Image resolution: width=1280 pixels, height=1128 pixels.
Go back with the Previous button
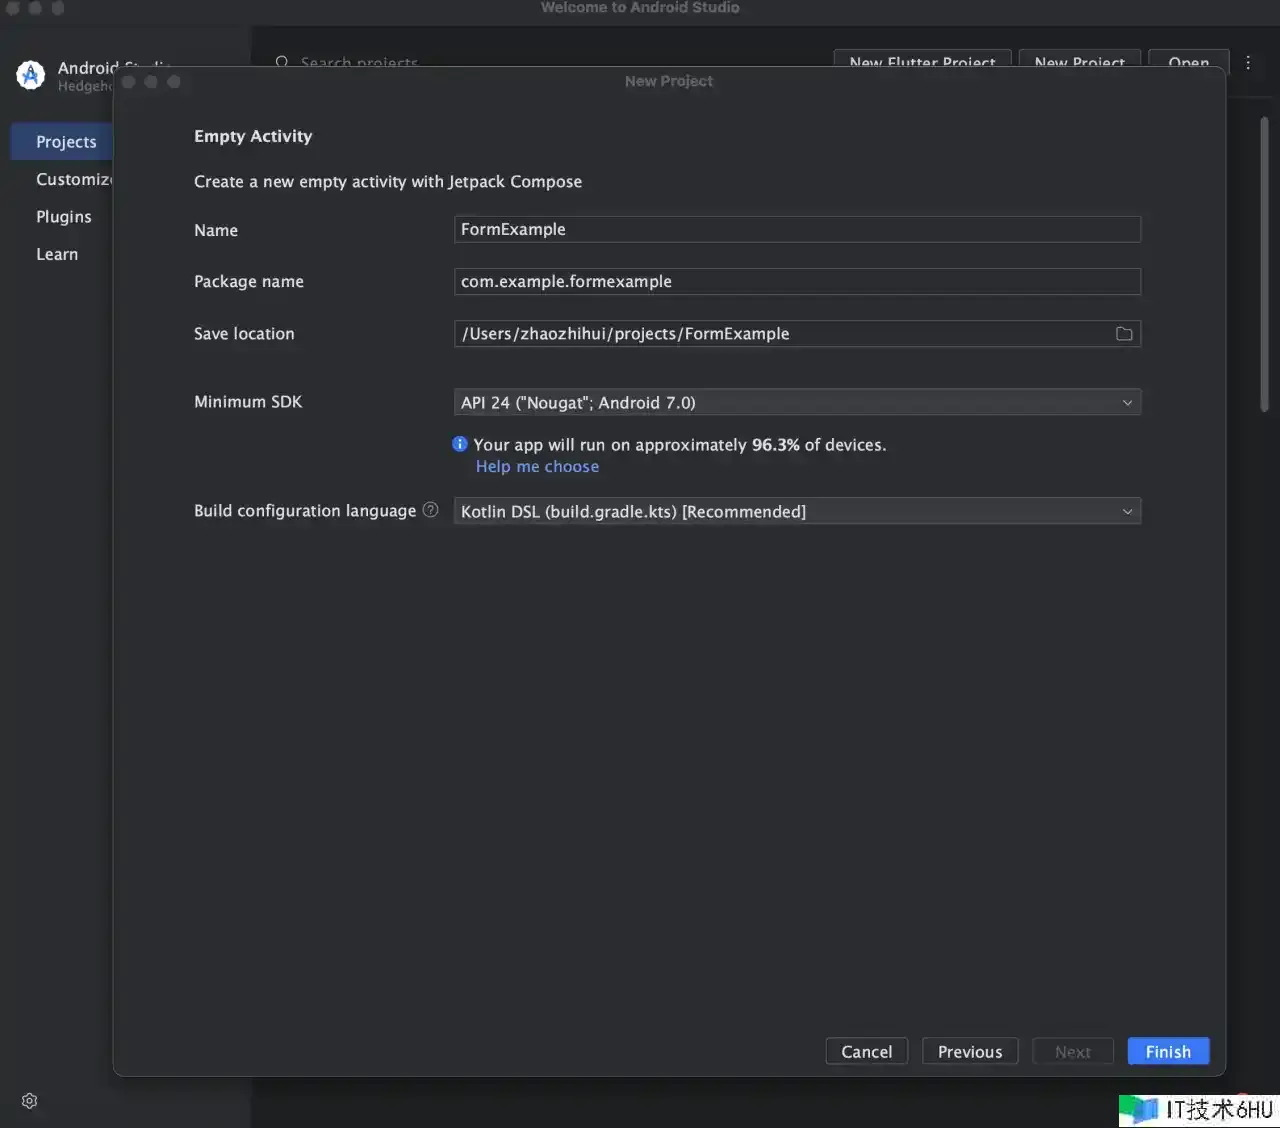(x=969, y=1051)
